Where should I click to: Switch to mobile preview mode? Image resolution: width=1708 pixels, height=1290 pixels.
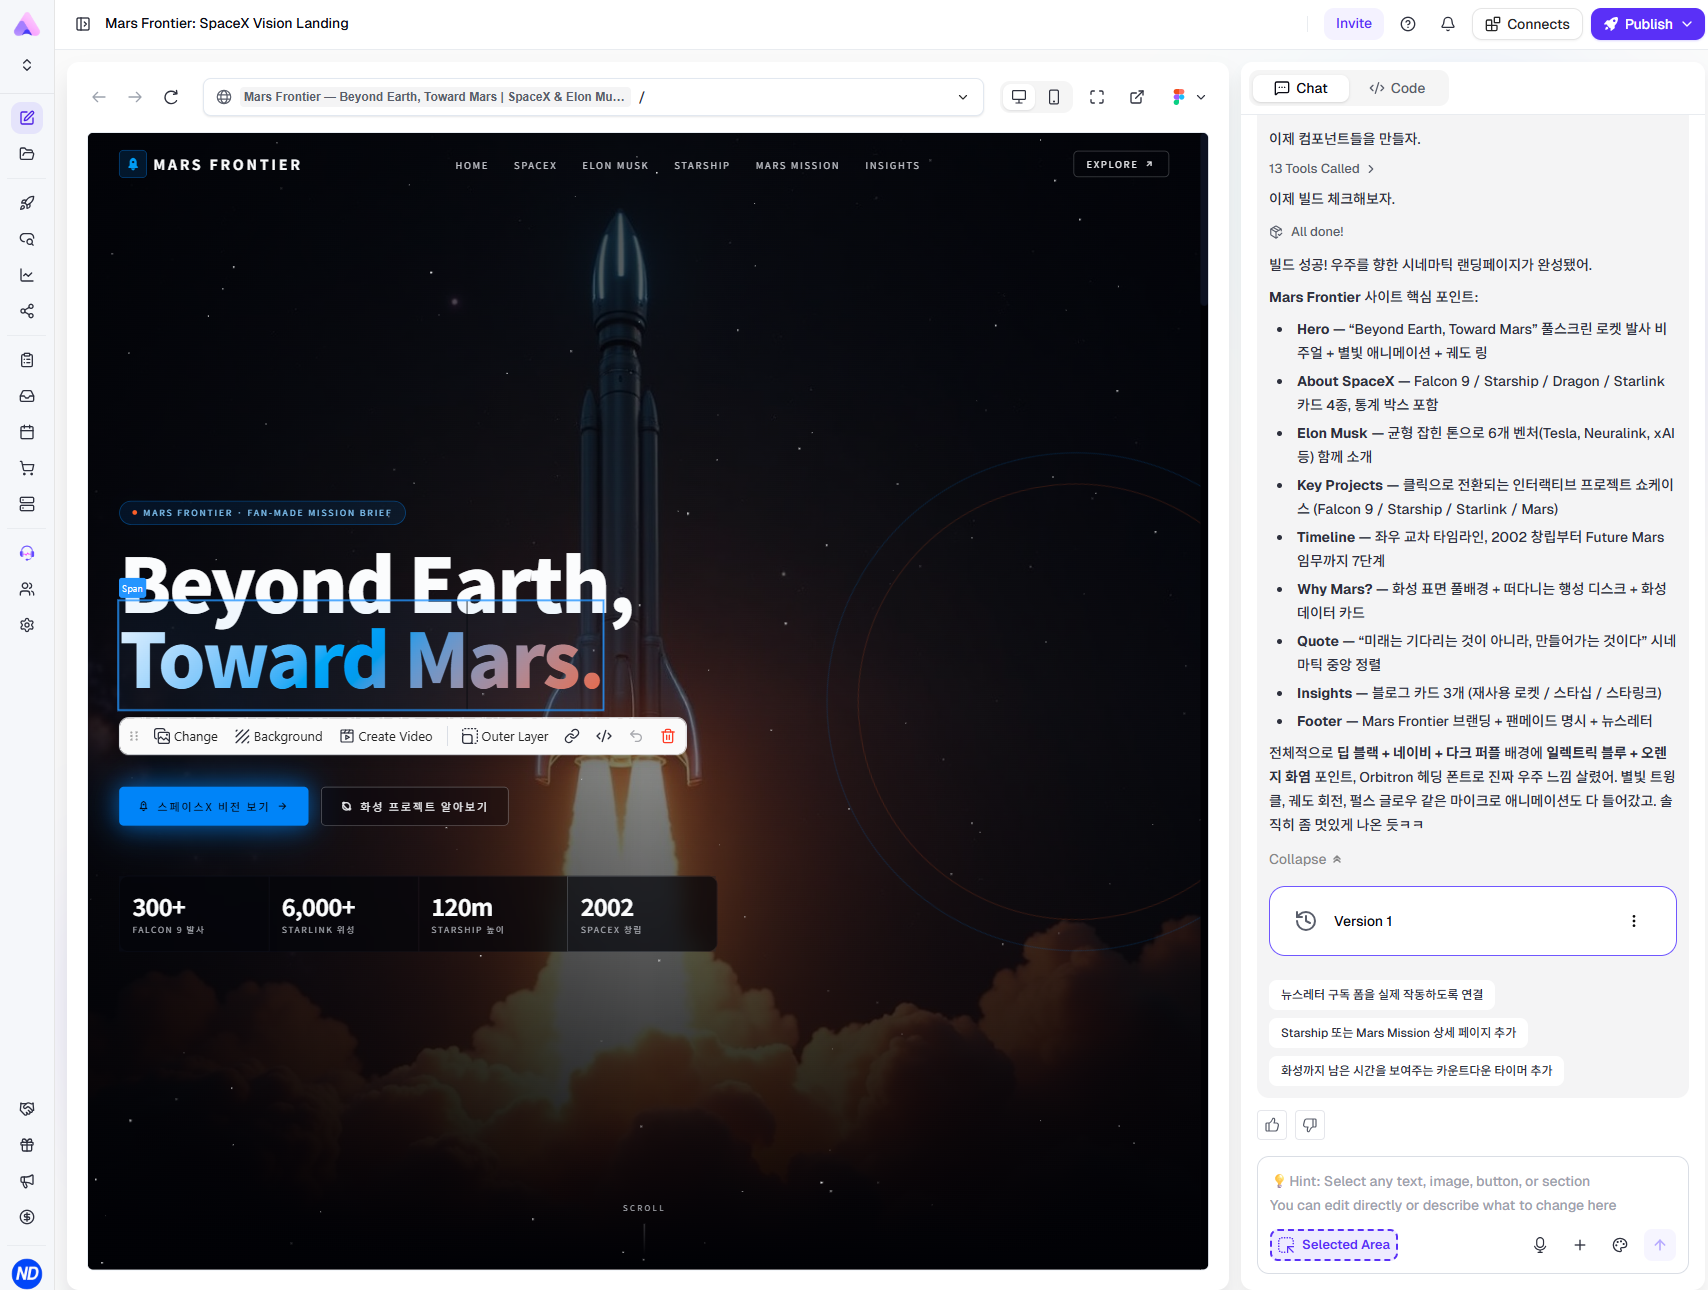tap(1054, 97)
